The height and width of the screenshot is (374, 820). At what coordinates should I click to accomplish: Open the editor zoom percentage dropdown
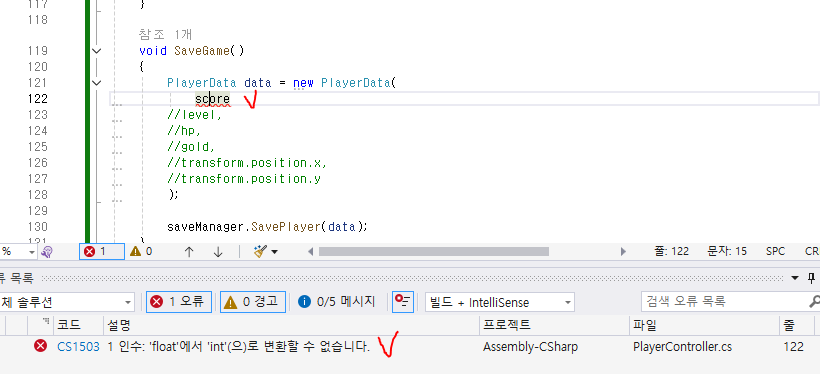click(x=31, y=252)
